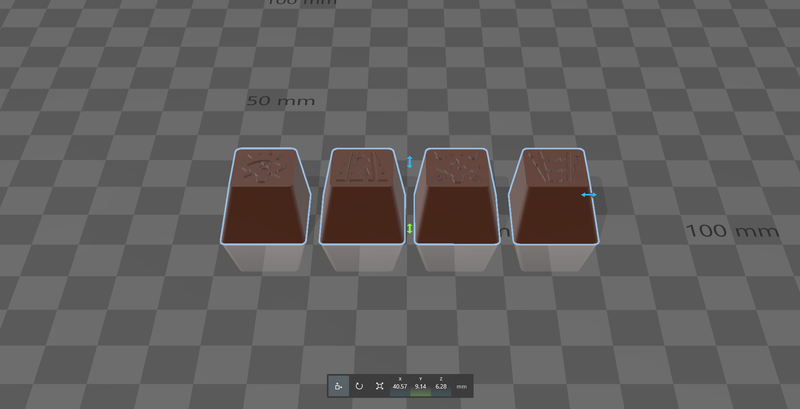Click the green vertical arrow handle
Screen dimensions: 800x409
[409, 228]
